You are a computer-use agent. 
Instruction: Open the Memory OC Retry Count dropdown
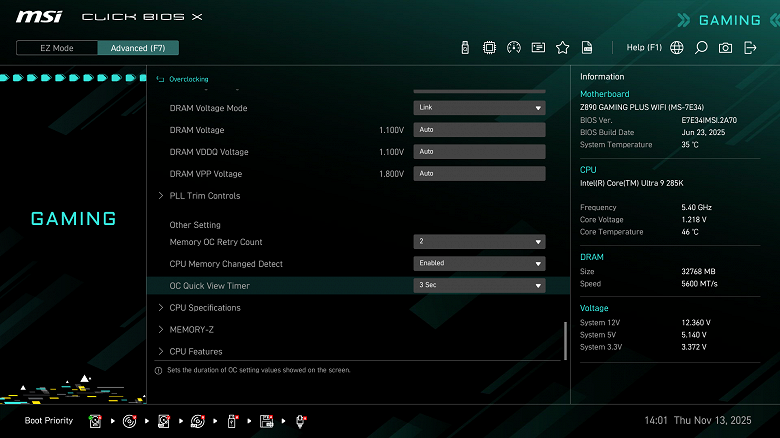[x=479, y=241]
